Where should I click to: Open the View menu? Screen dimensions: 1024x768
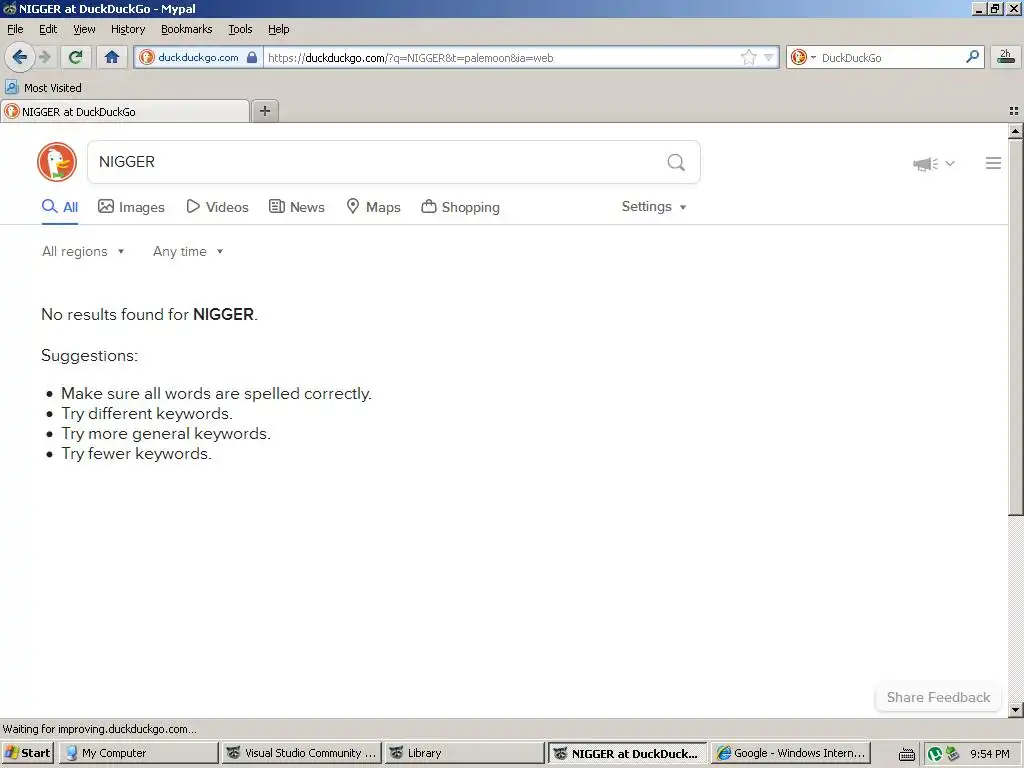tap(84, 29)
